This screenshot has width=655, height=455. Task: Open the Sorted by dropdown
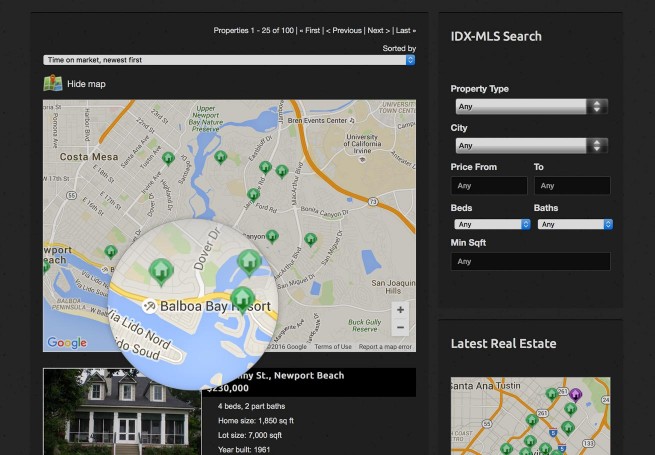(x=229, y=60)
